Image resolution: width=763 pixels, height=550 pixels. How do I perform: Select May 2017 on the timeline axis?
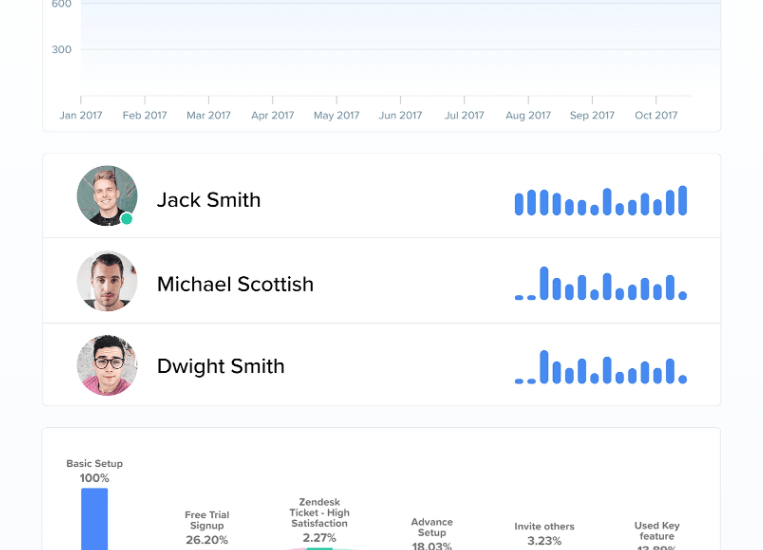coord(336,116)
